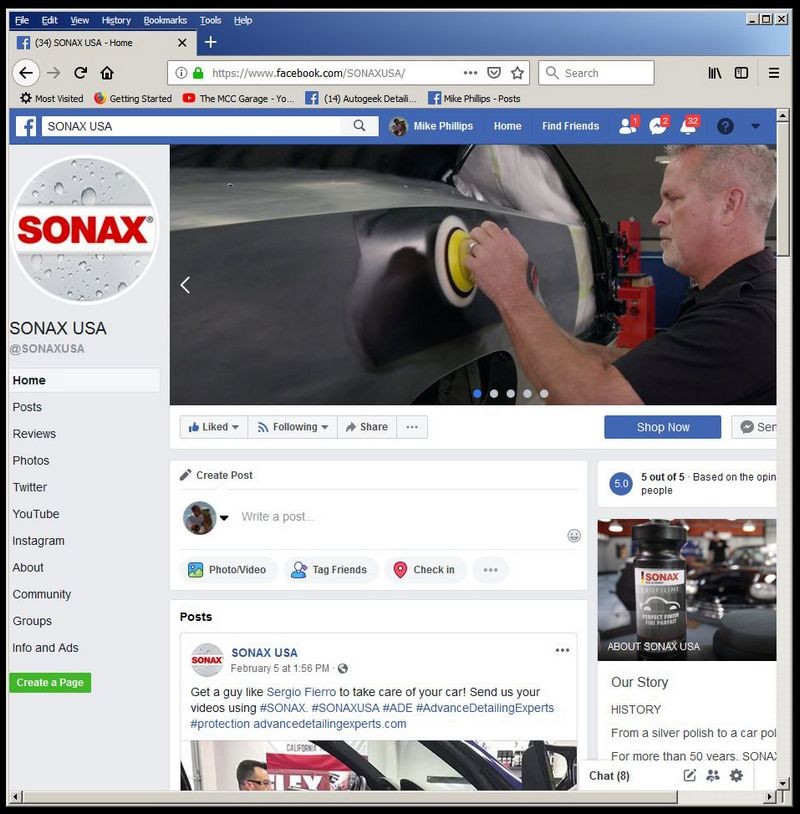Click the Facebook search field containing SONAX USA
This screenshot has width=800, height=814.
[192, 126]
